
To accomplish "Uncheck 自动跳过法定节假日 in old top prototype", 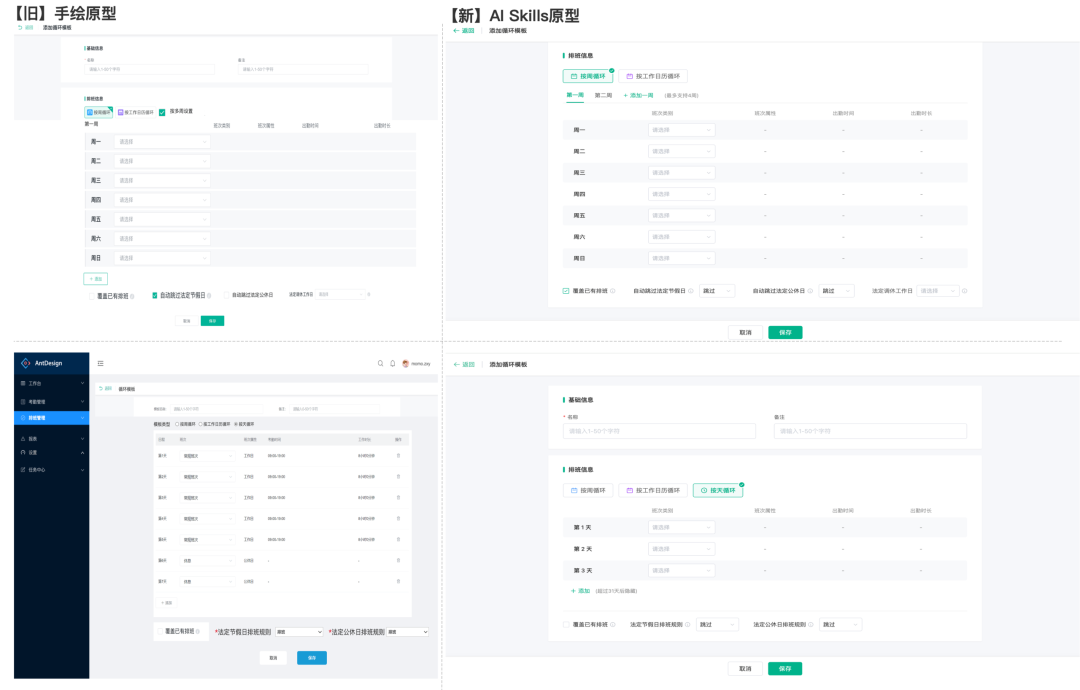I will 154,295.
